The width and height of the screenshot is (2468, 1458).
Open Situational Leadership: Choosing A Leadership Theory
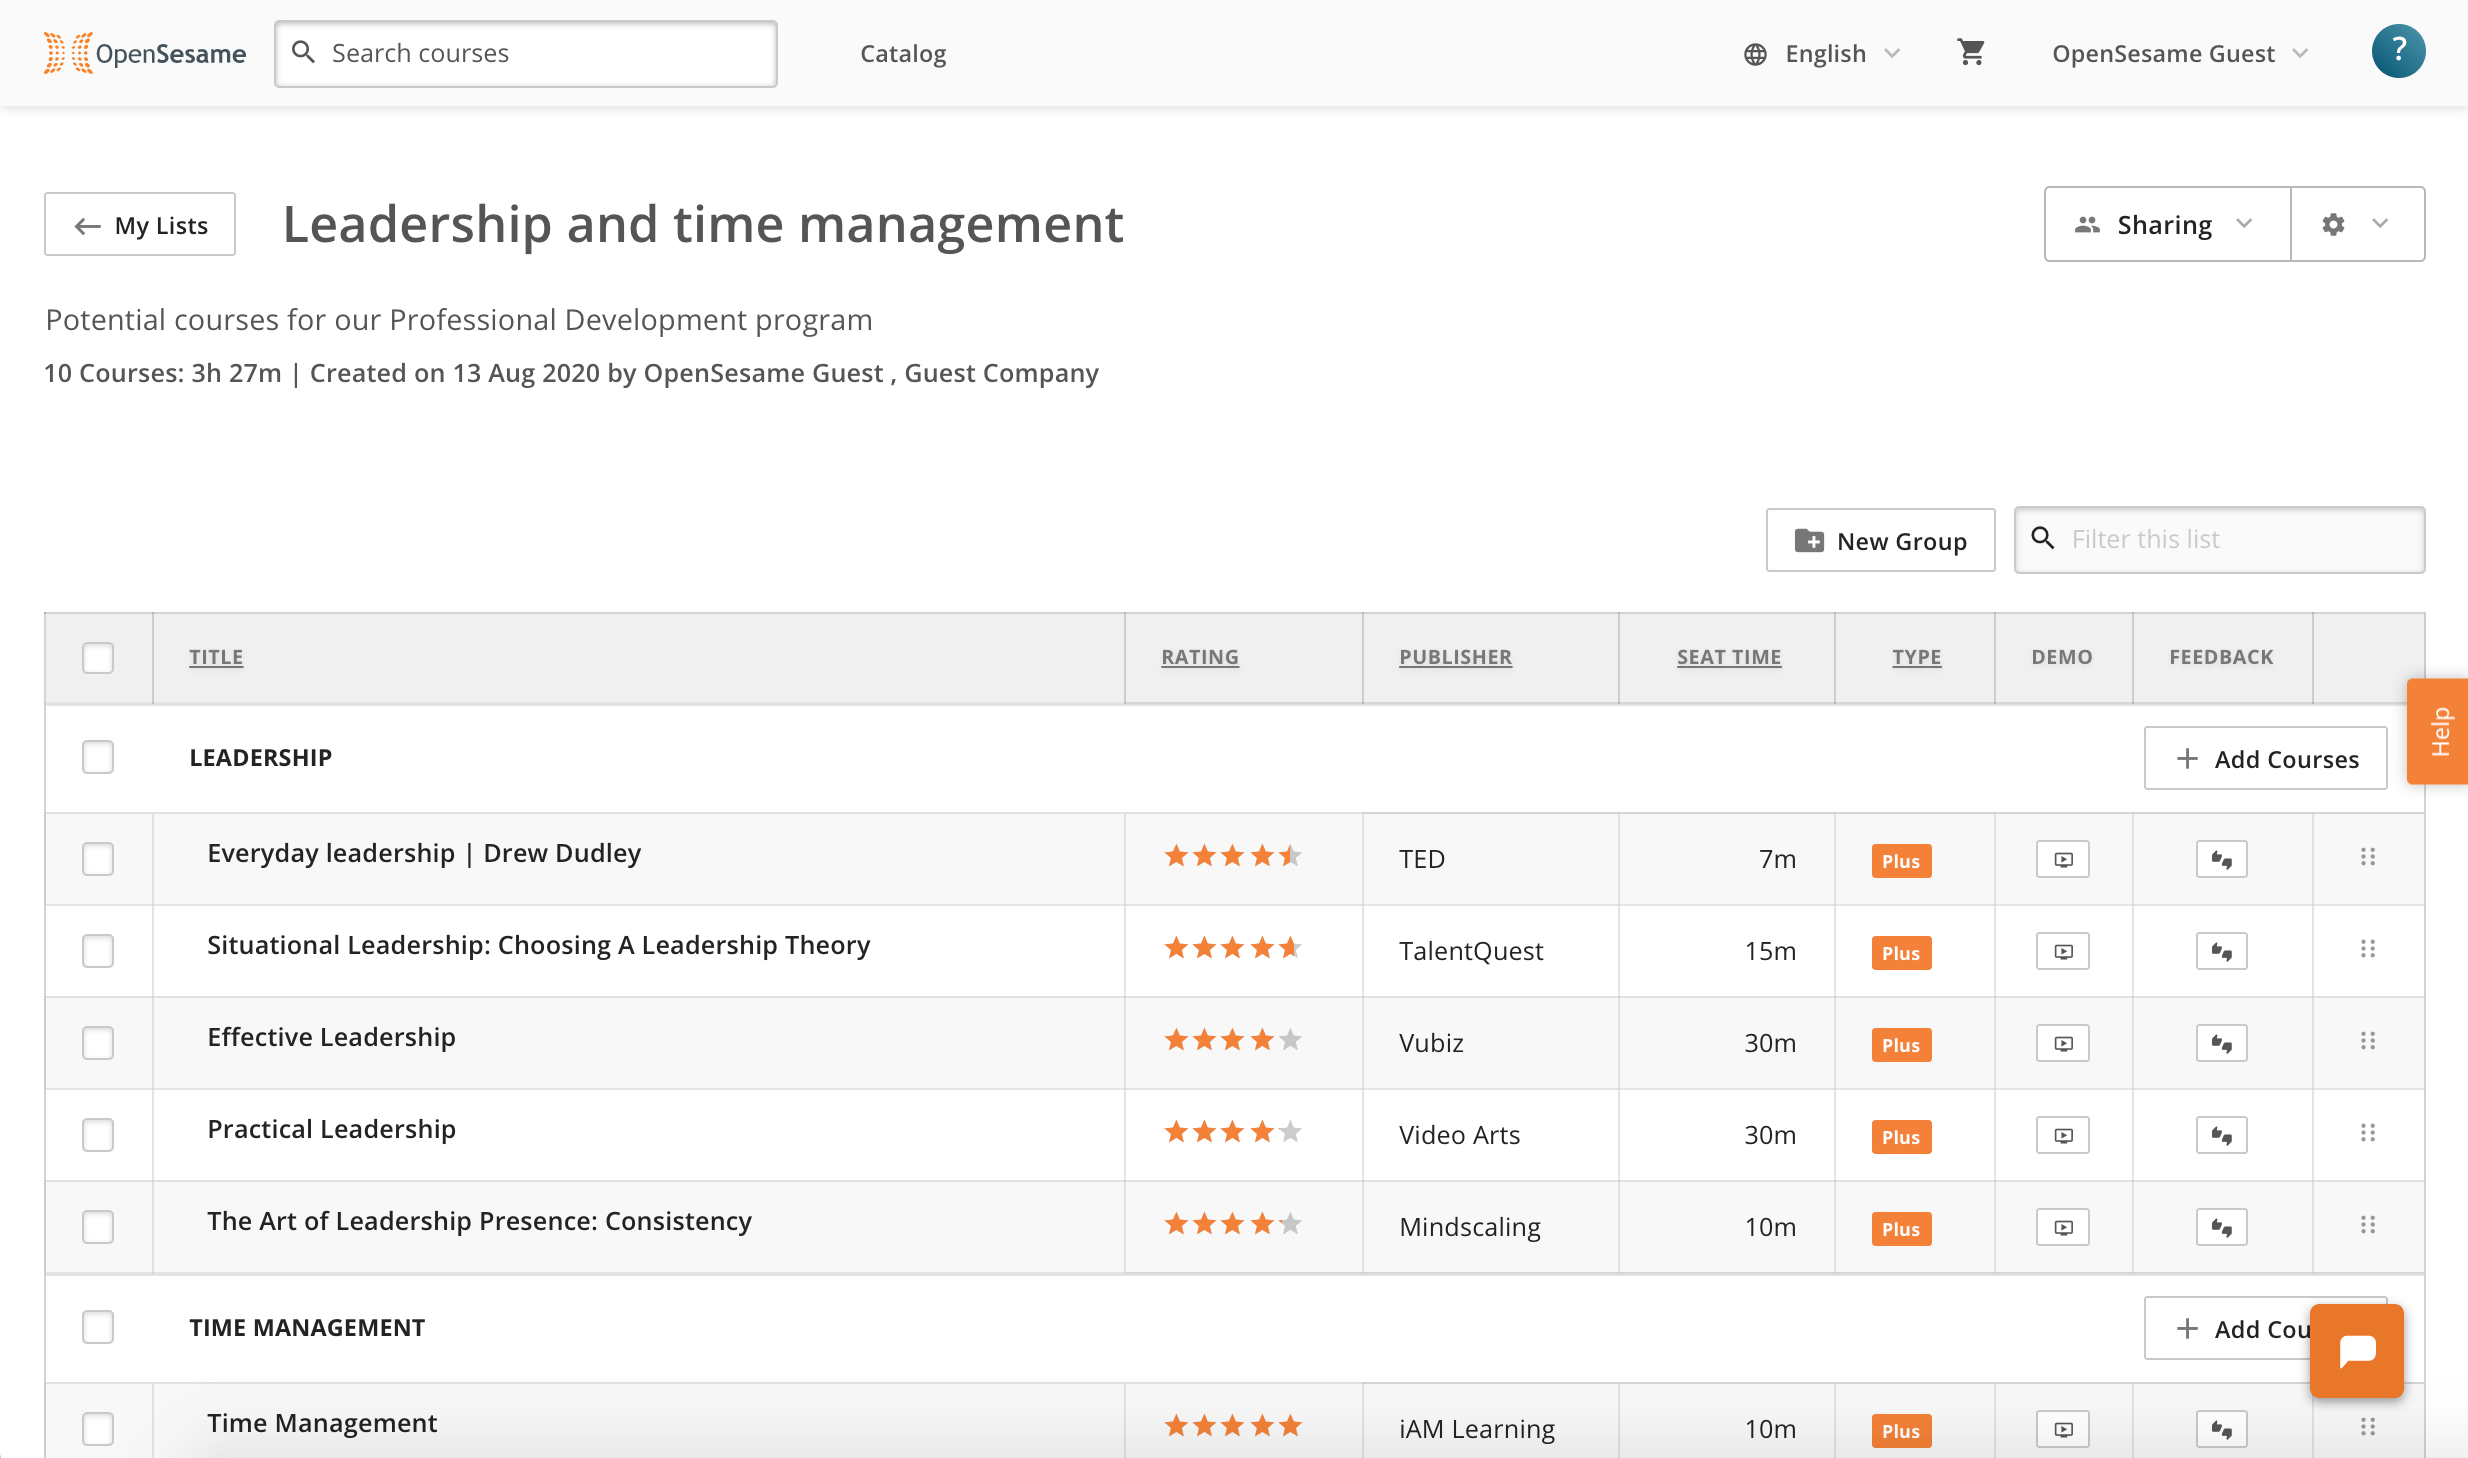538,945
